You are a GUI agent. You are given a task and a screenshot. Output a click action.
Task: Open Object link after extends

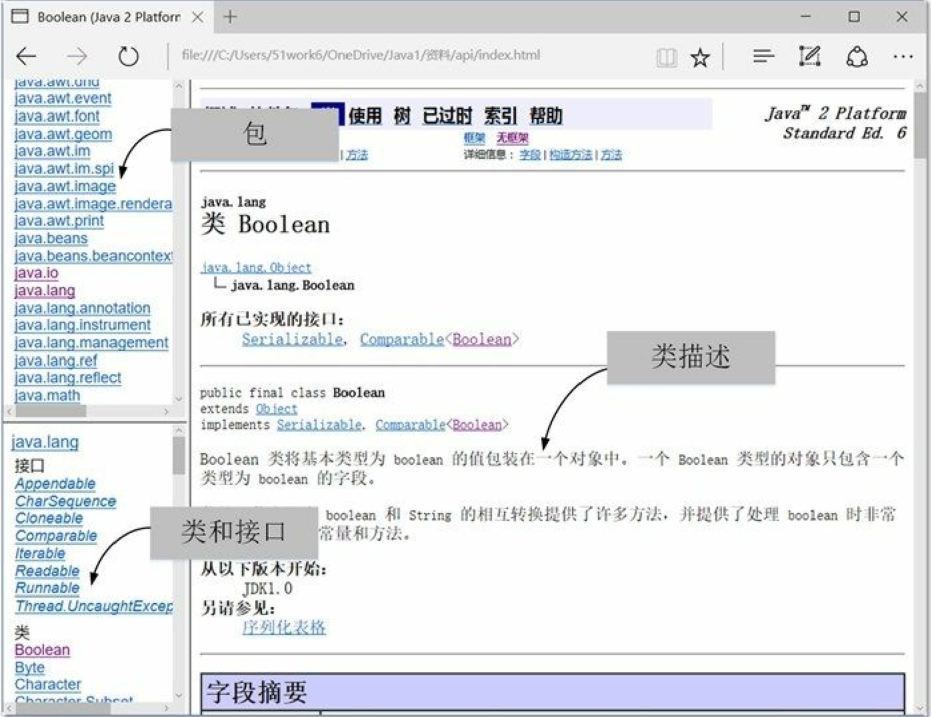277,409
